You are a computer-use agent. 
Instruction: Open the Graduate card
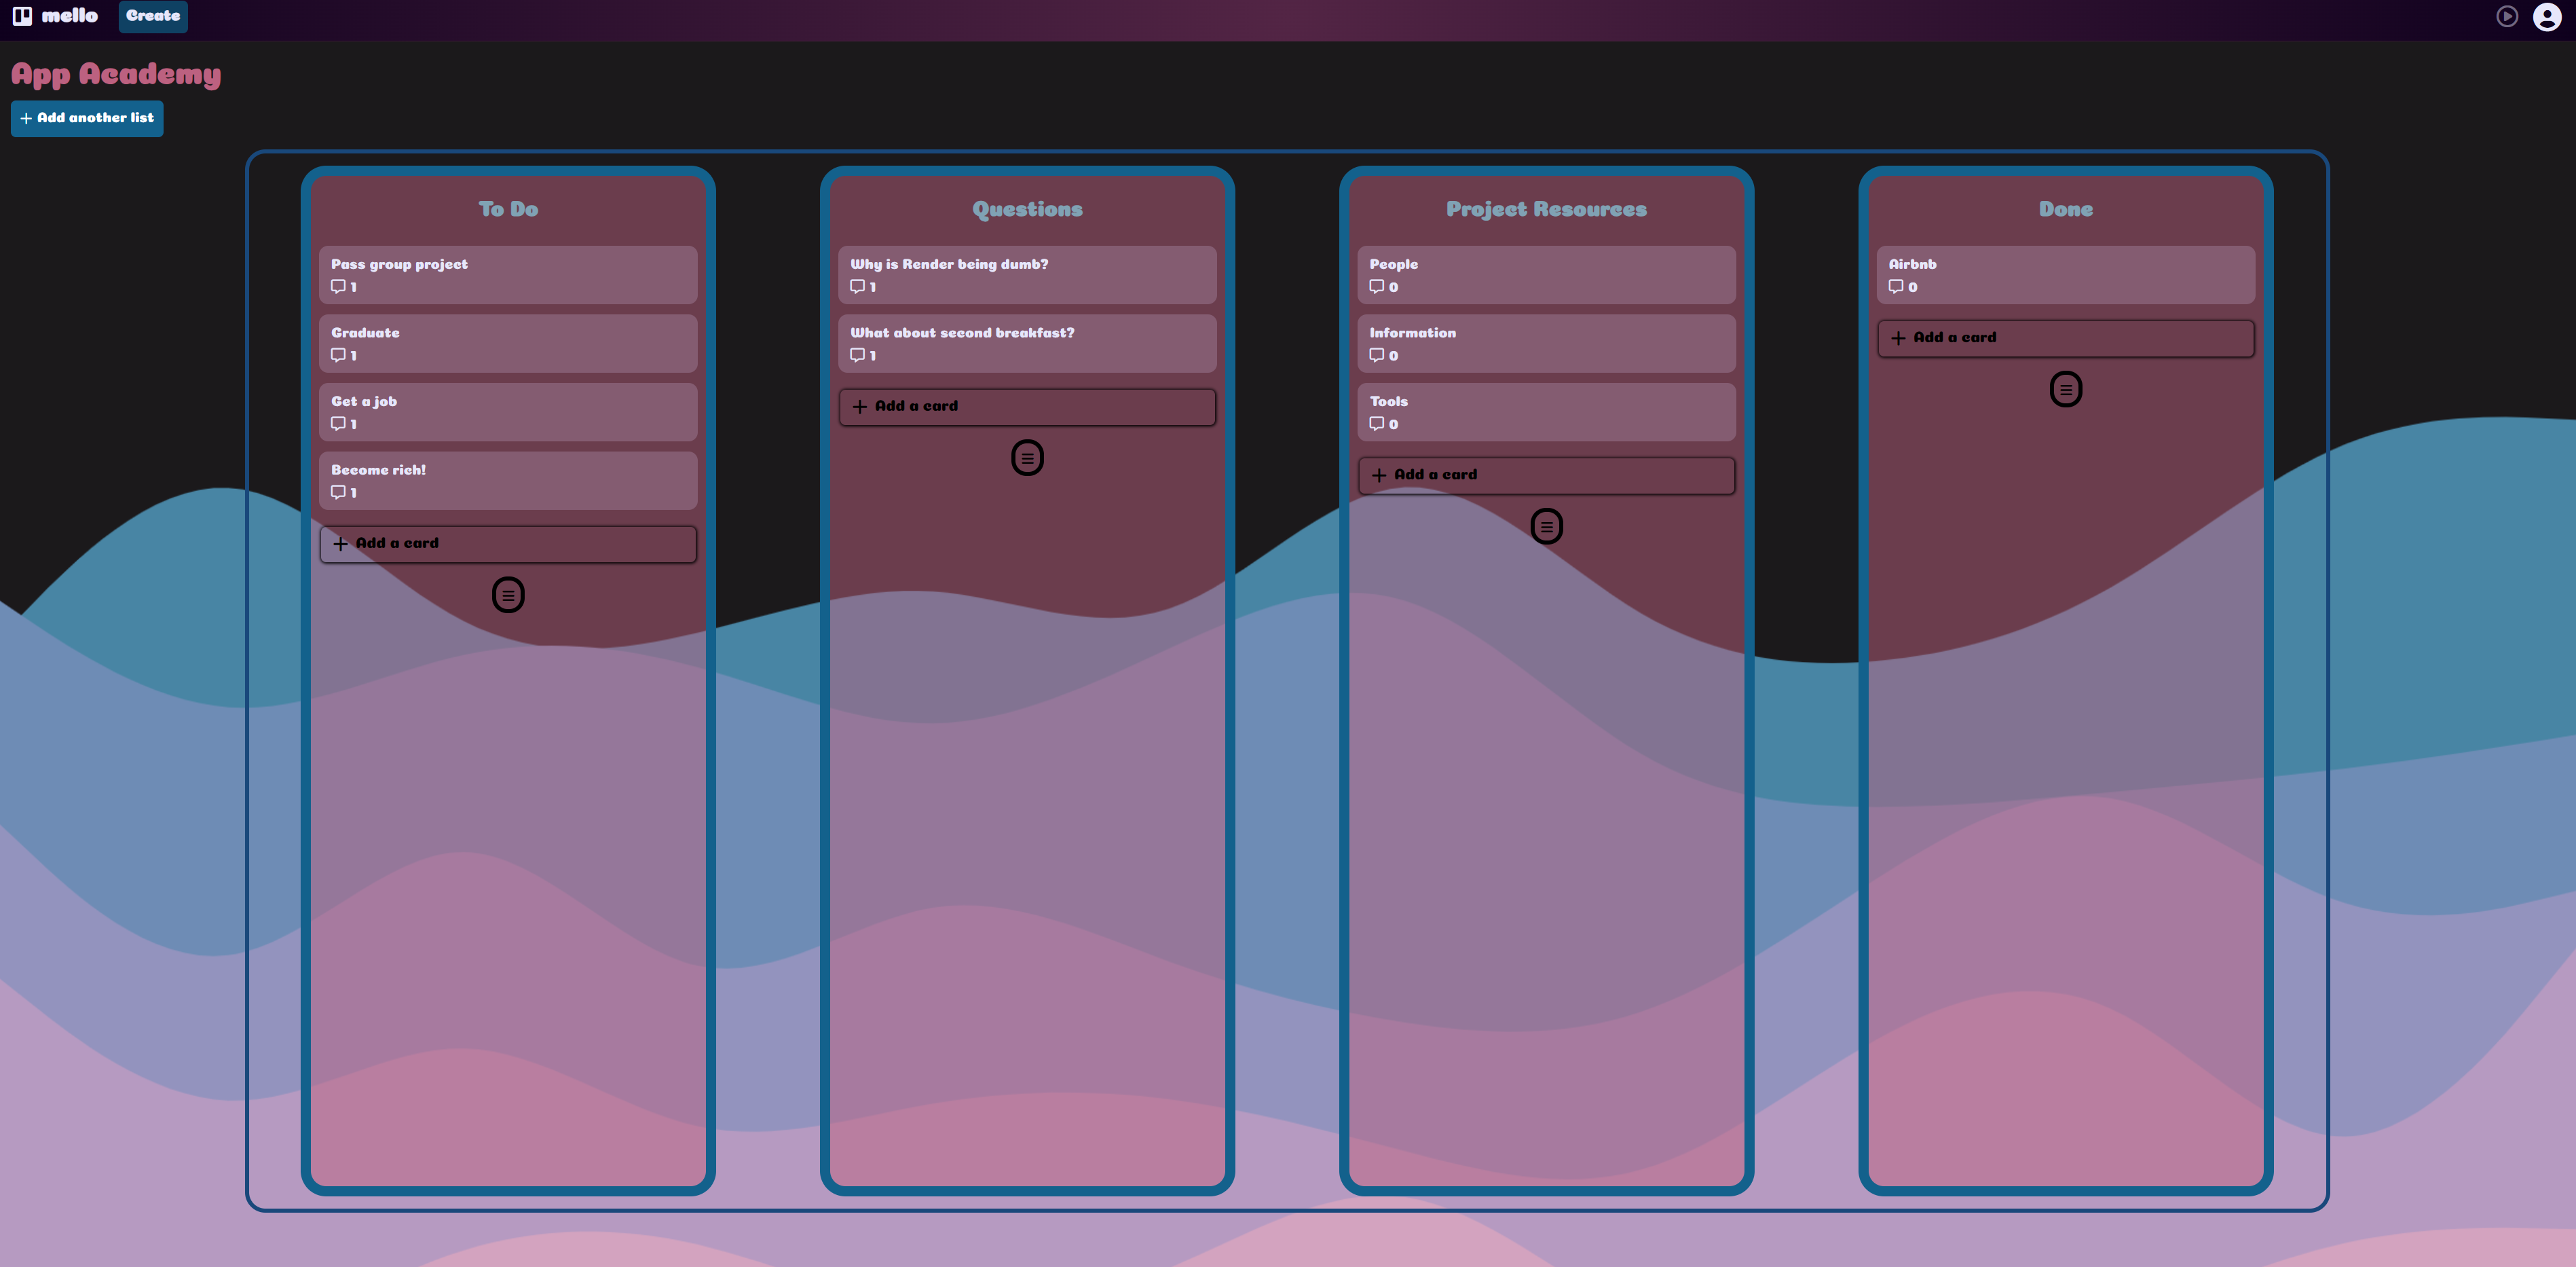508,343
